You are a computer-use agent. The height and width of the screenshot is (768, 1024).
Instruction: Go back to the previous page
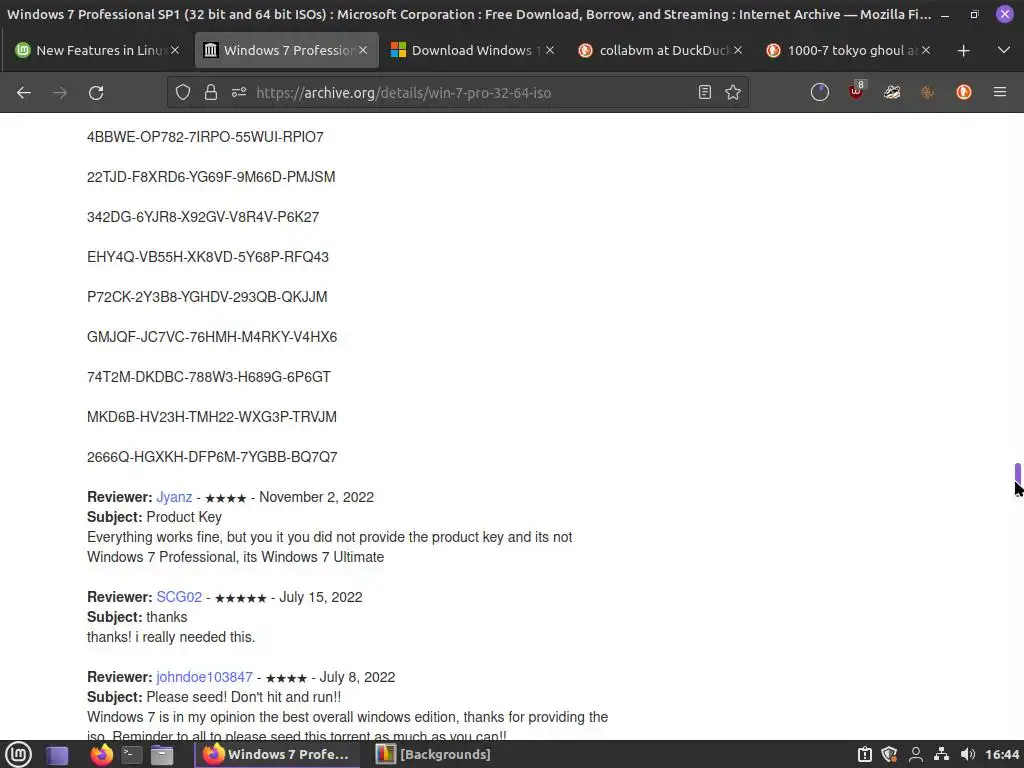click(x=24, y=93)
